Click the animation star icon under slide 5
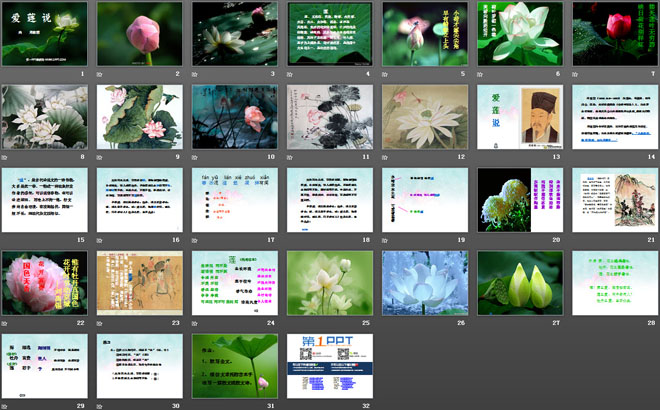 coord(385,74)
